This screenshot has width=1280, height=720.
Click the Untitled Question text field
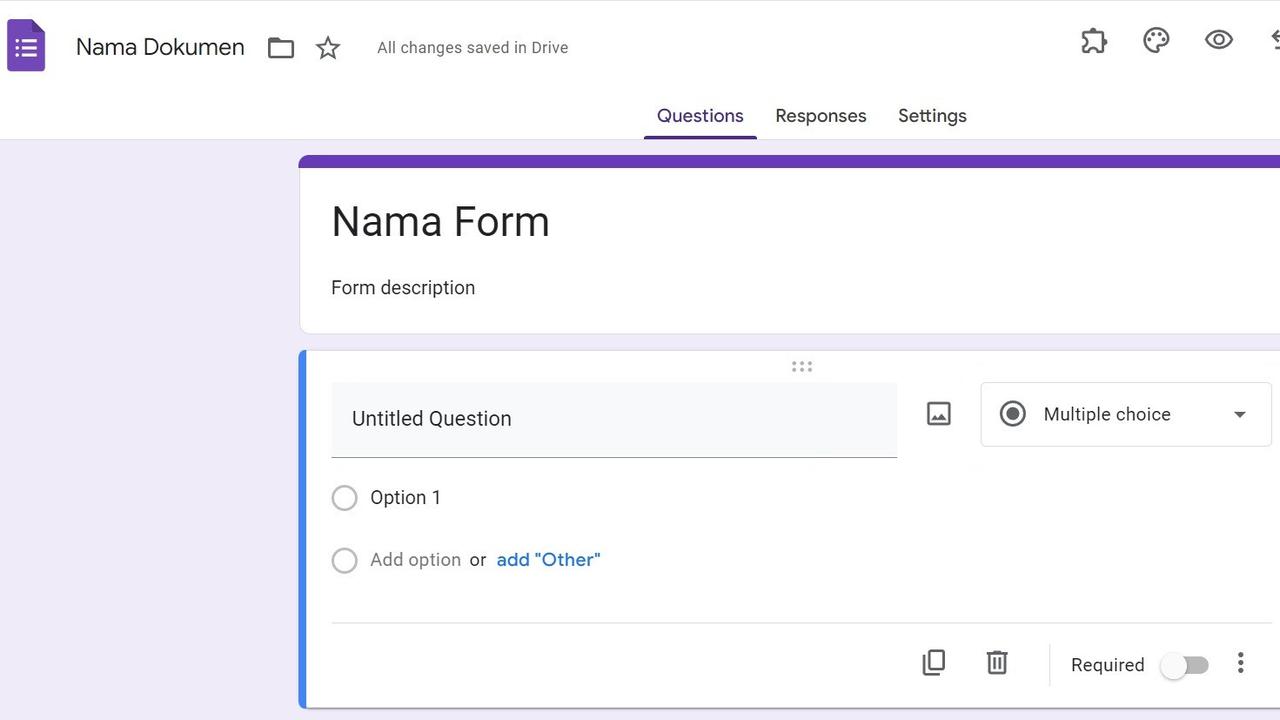(x=613, y=418)
